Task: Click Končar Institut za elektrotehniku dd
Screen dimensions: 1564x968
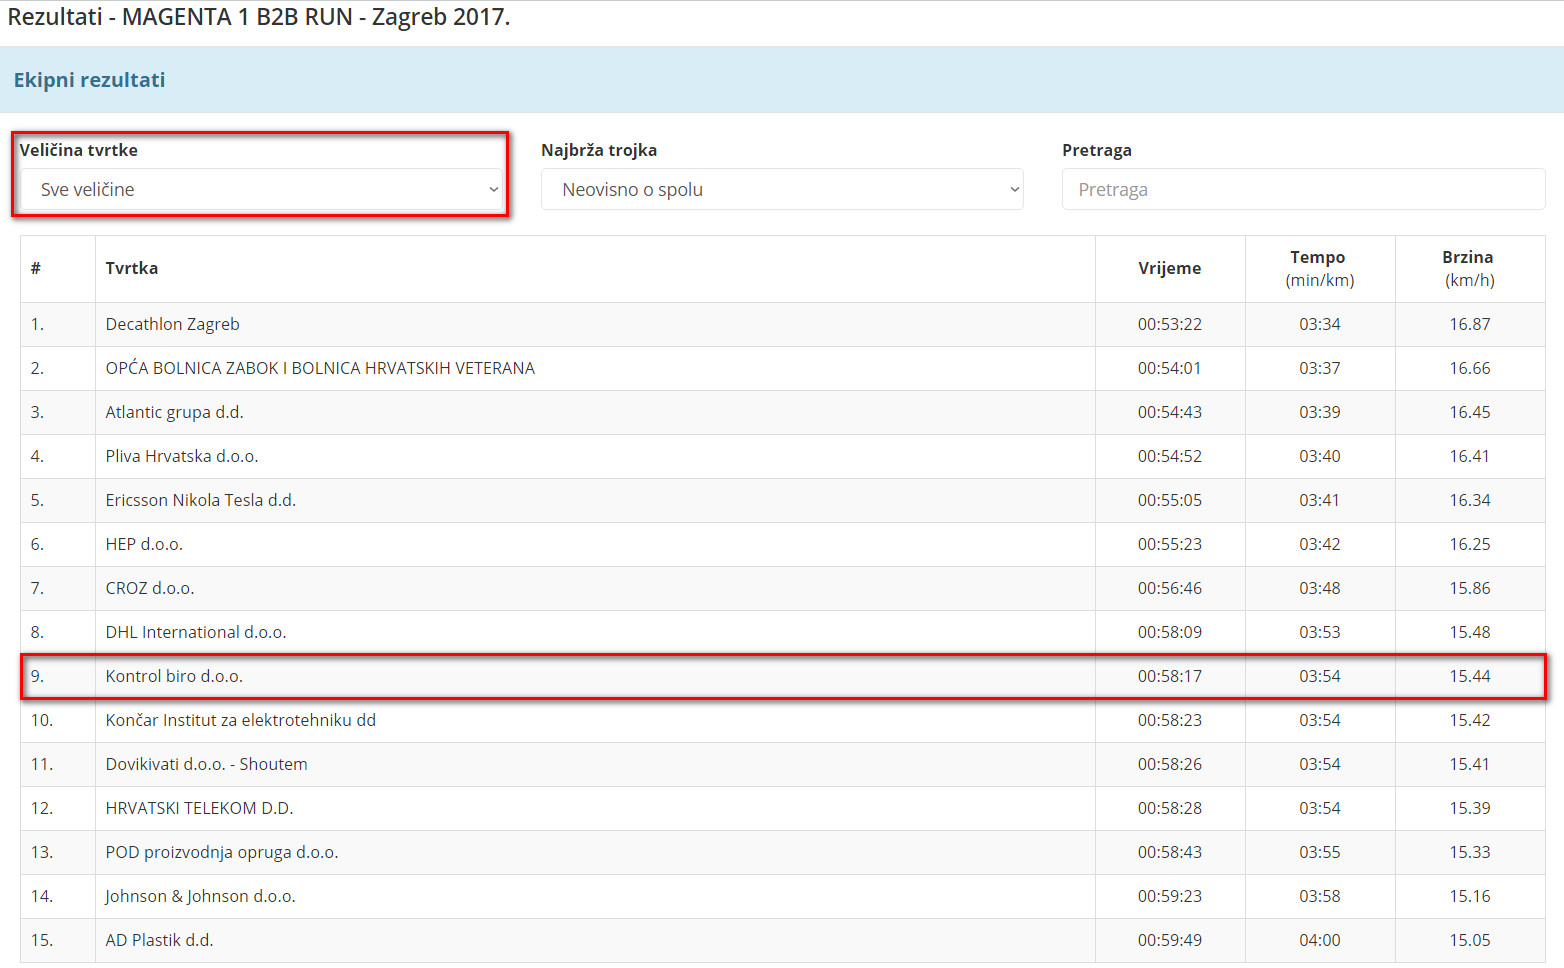Action: point(241,720)
